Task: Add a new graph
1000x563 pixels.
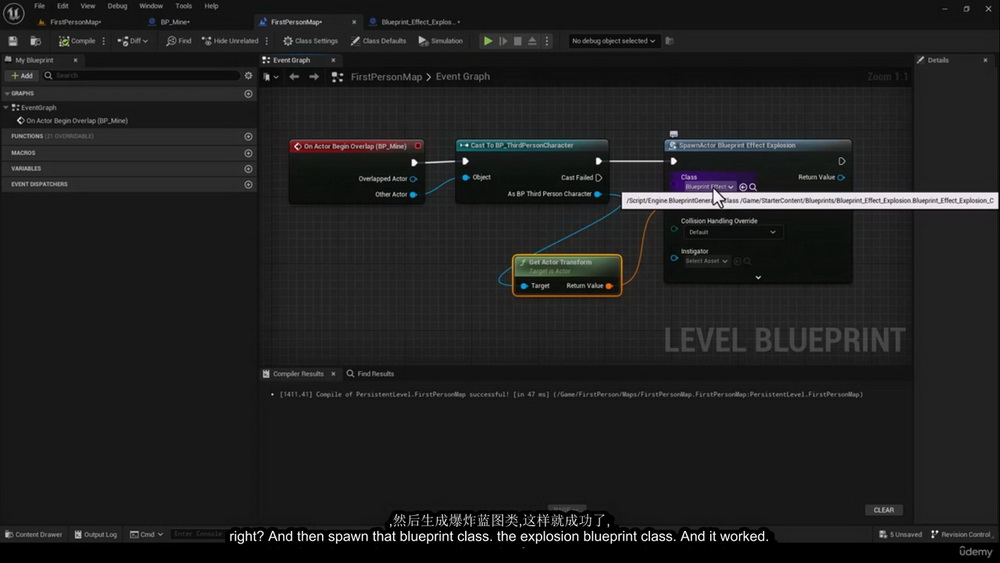Action: (x=248, y=94)
